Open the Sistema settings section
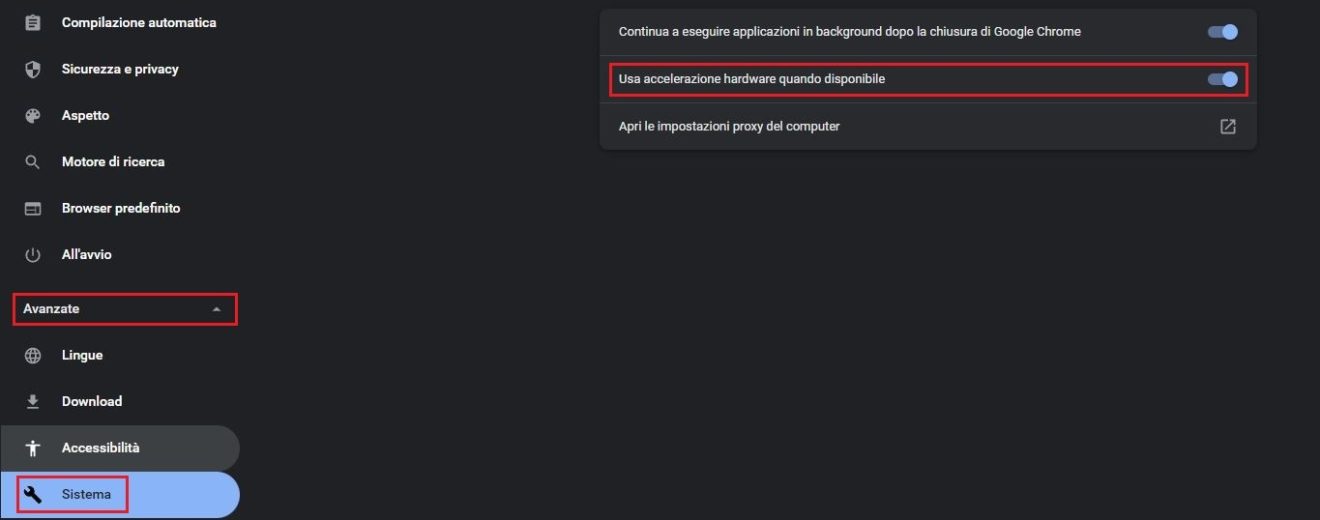 pyautogui.click(x=86, y=495)
